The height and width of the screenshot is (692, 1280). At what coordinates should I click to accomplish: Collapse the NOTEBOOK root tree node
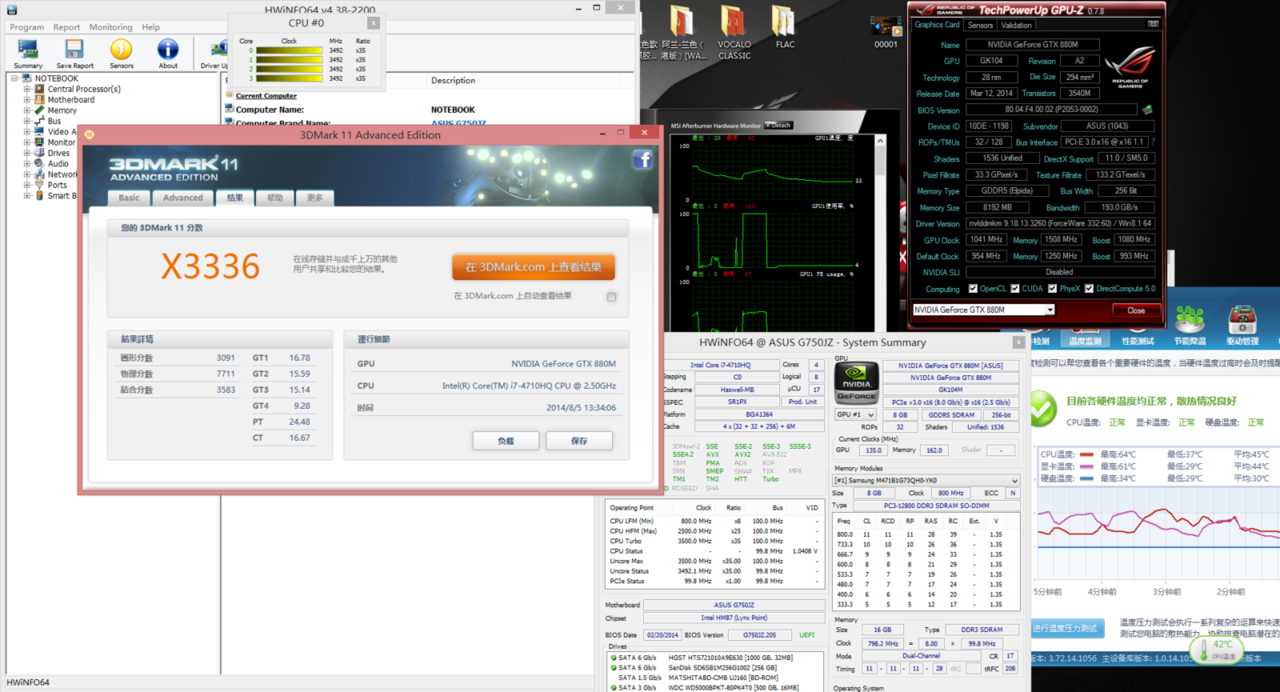click(16, 78)
